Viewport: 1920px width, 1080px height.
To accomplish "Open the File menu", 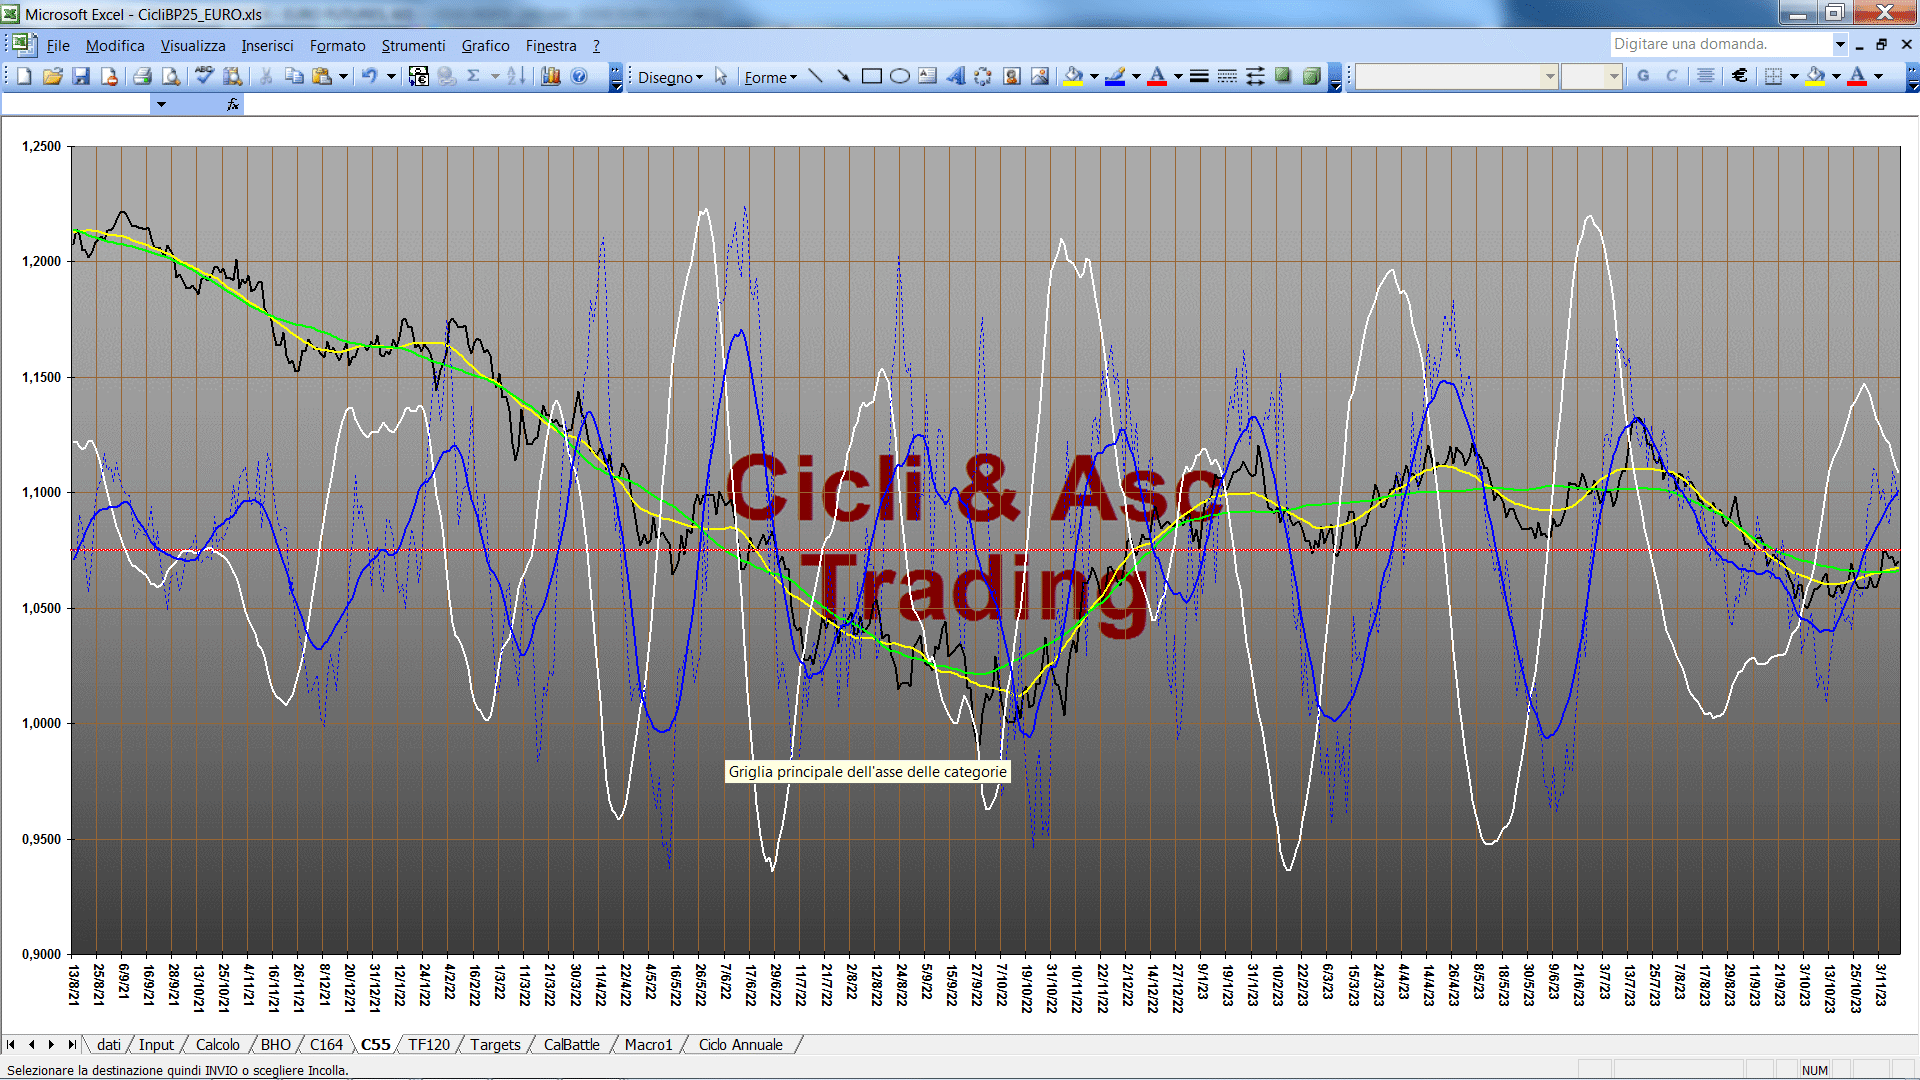I will [58, 45].
